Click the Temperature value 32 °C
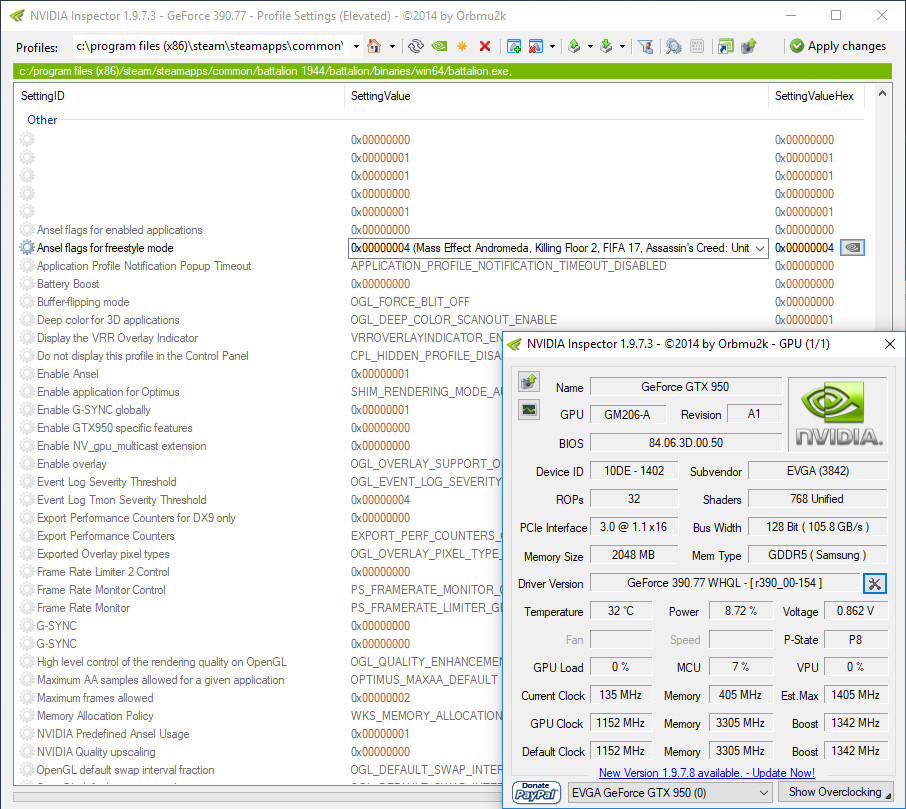906x809 pixels. pos(621,611)
